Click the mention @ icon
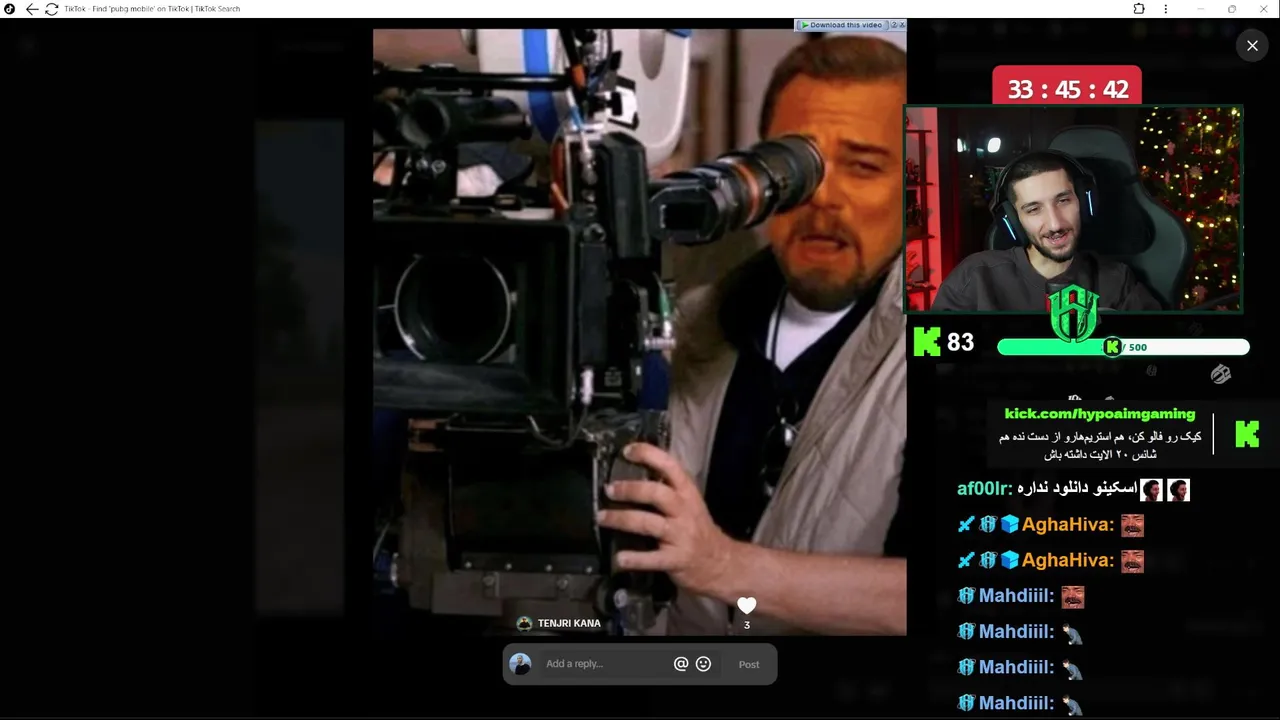The width and height of the screenshot is (1280, 720). [x=681, y=664]
